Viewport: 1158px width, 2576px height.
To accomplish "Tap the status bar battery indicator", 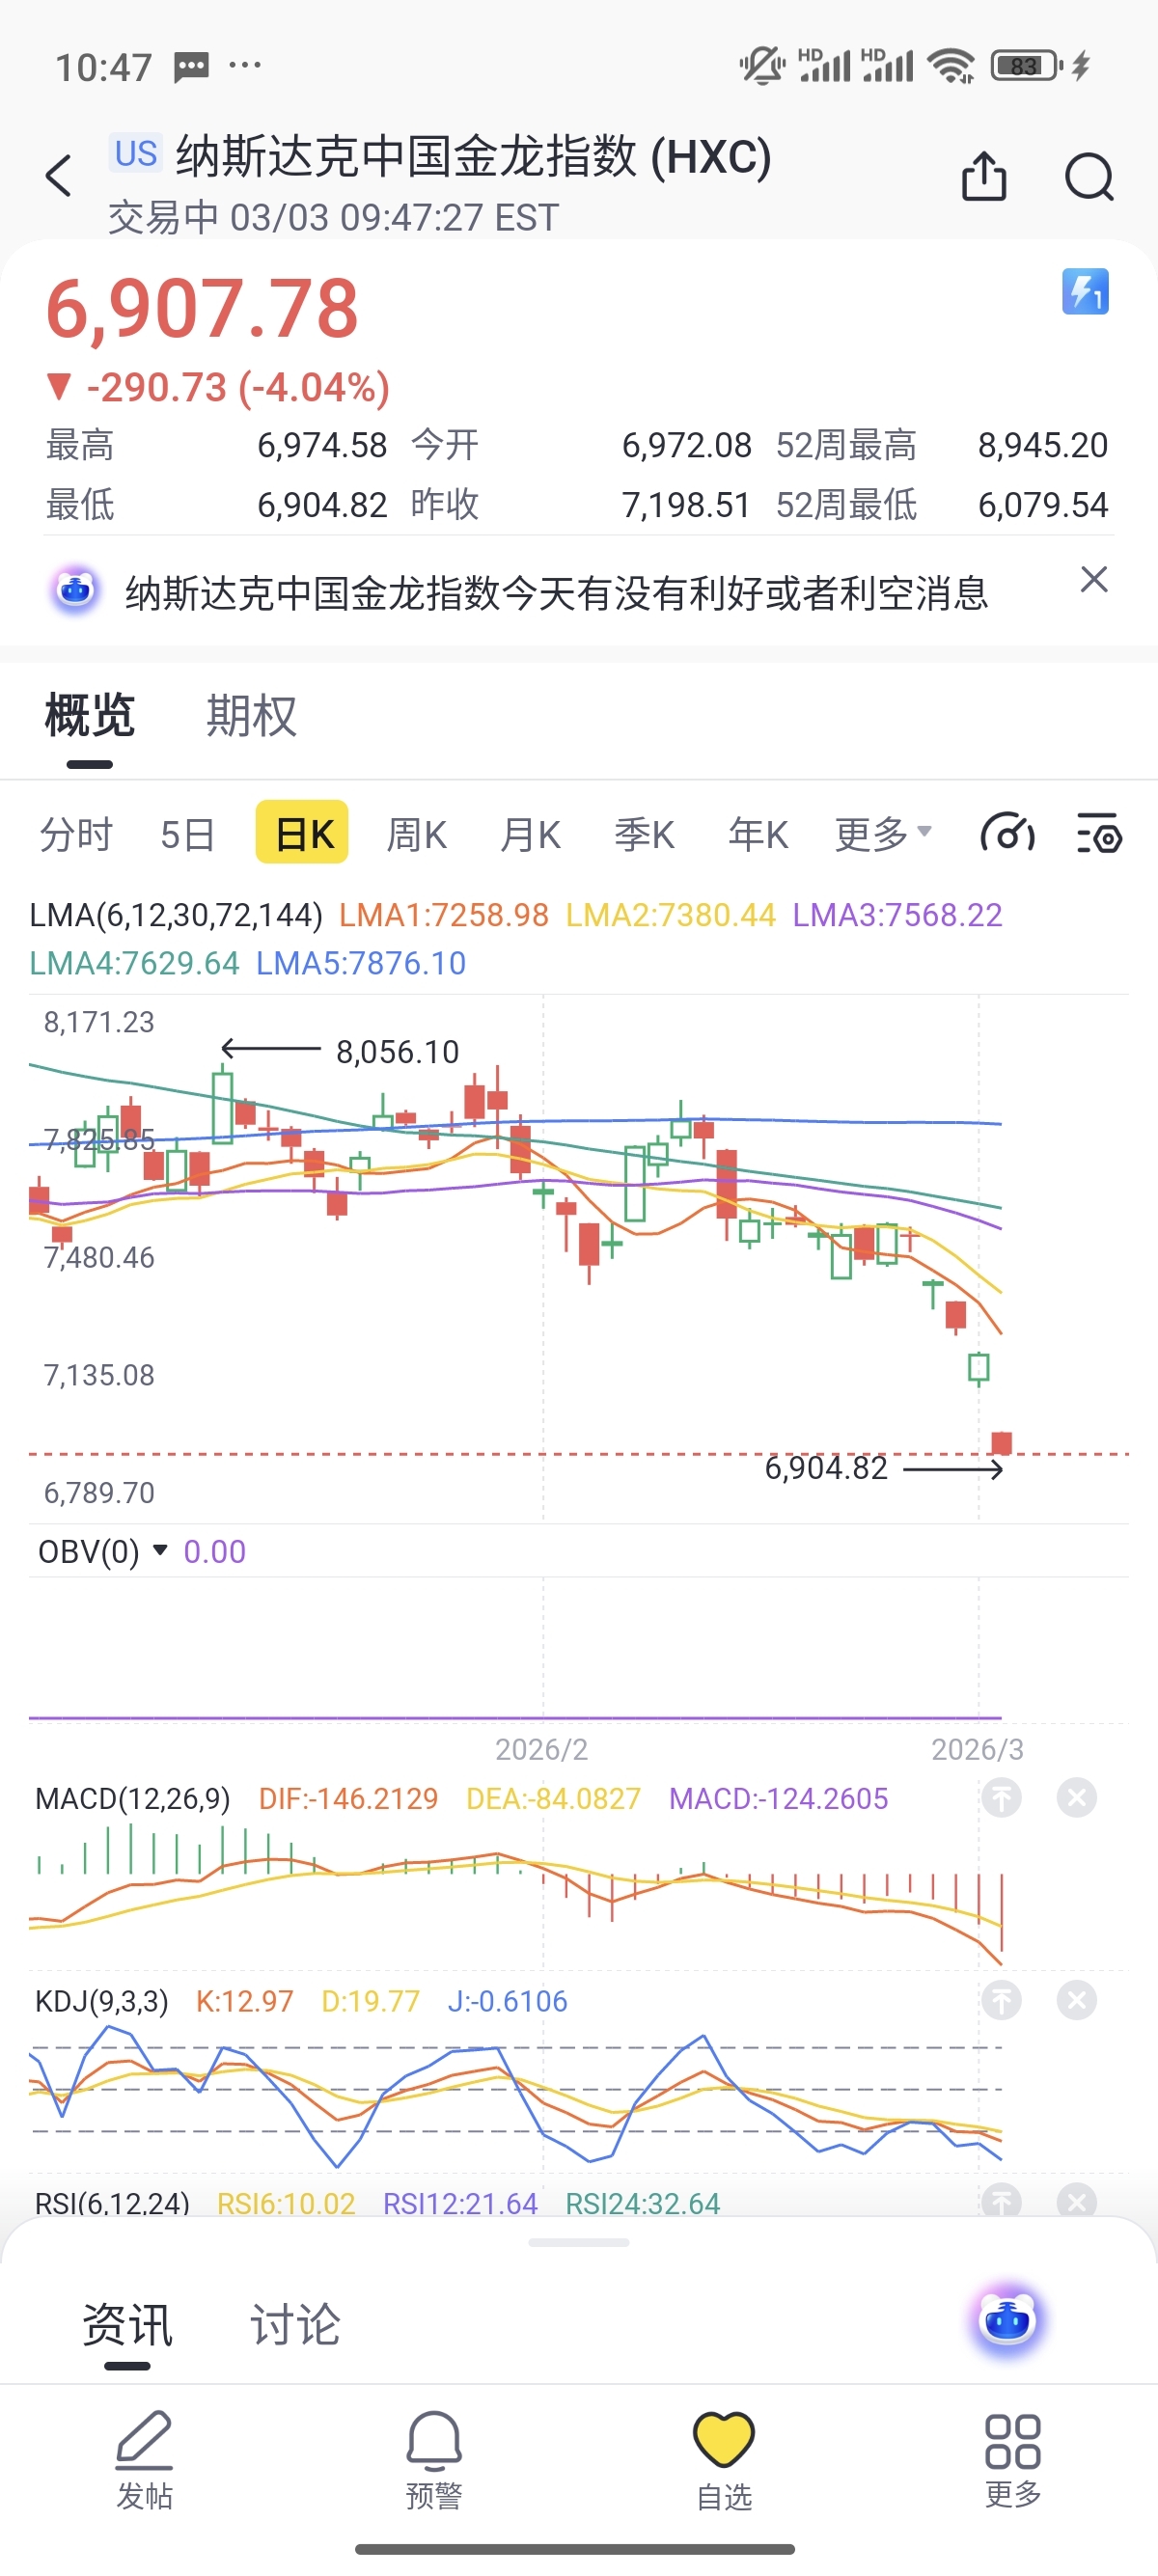I will [1027, 66].
